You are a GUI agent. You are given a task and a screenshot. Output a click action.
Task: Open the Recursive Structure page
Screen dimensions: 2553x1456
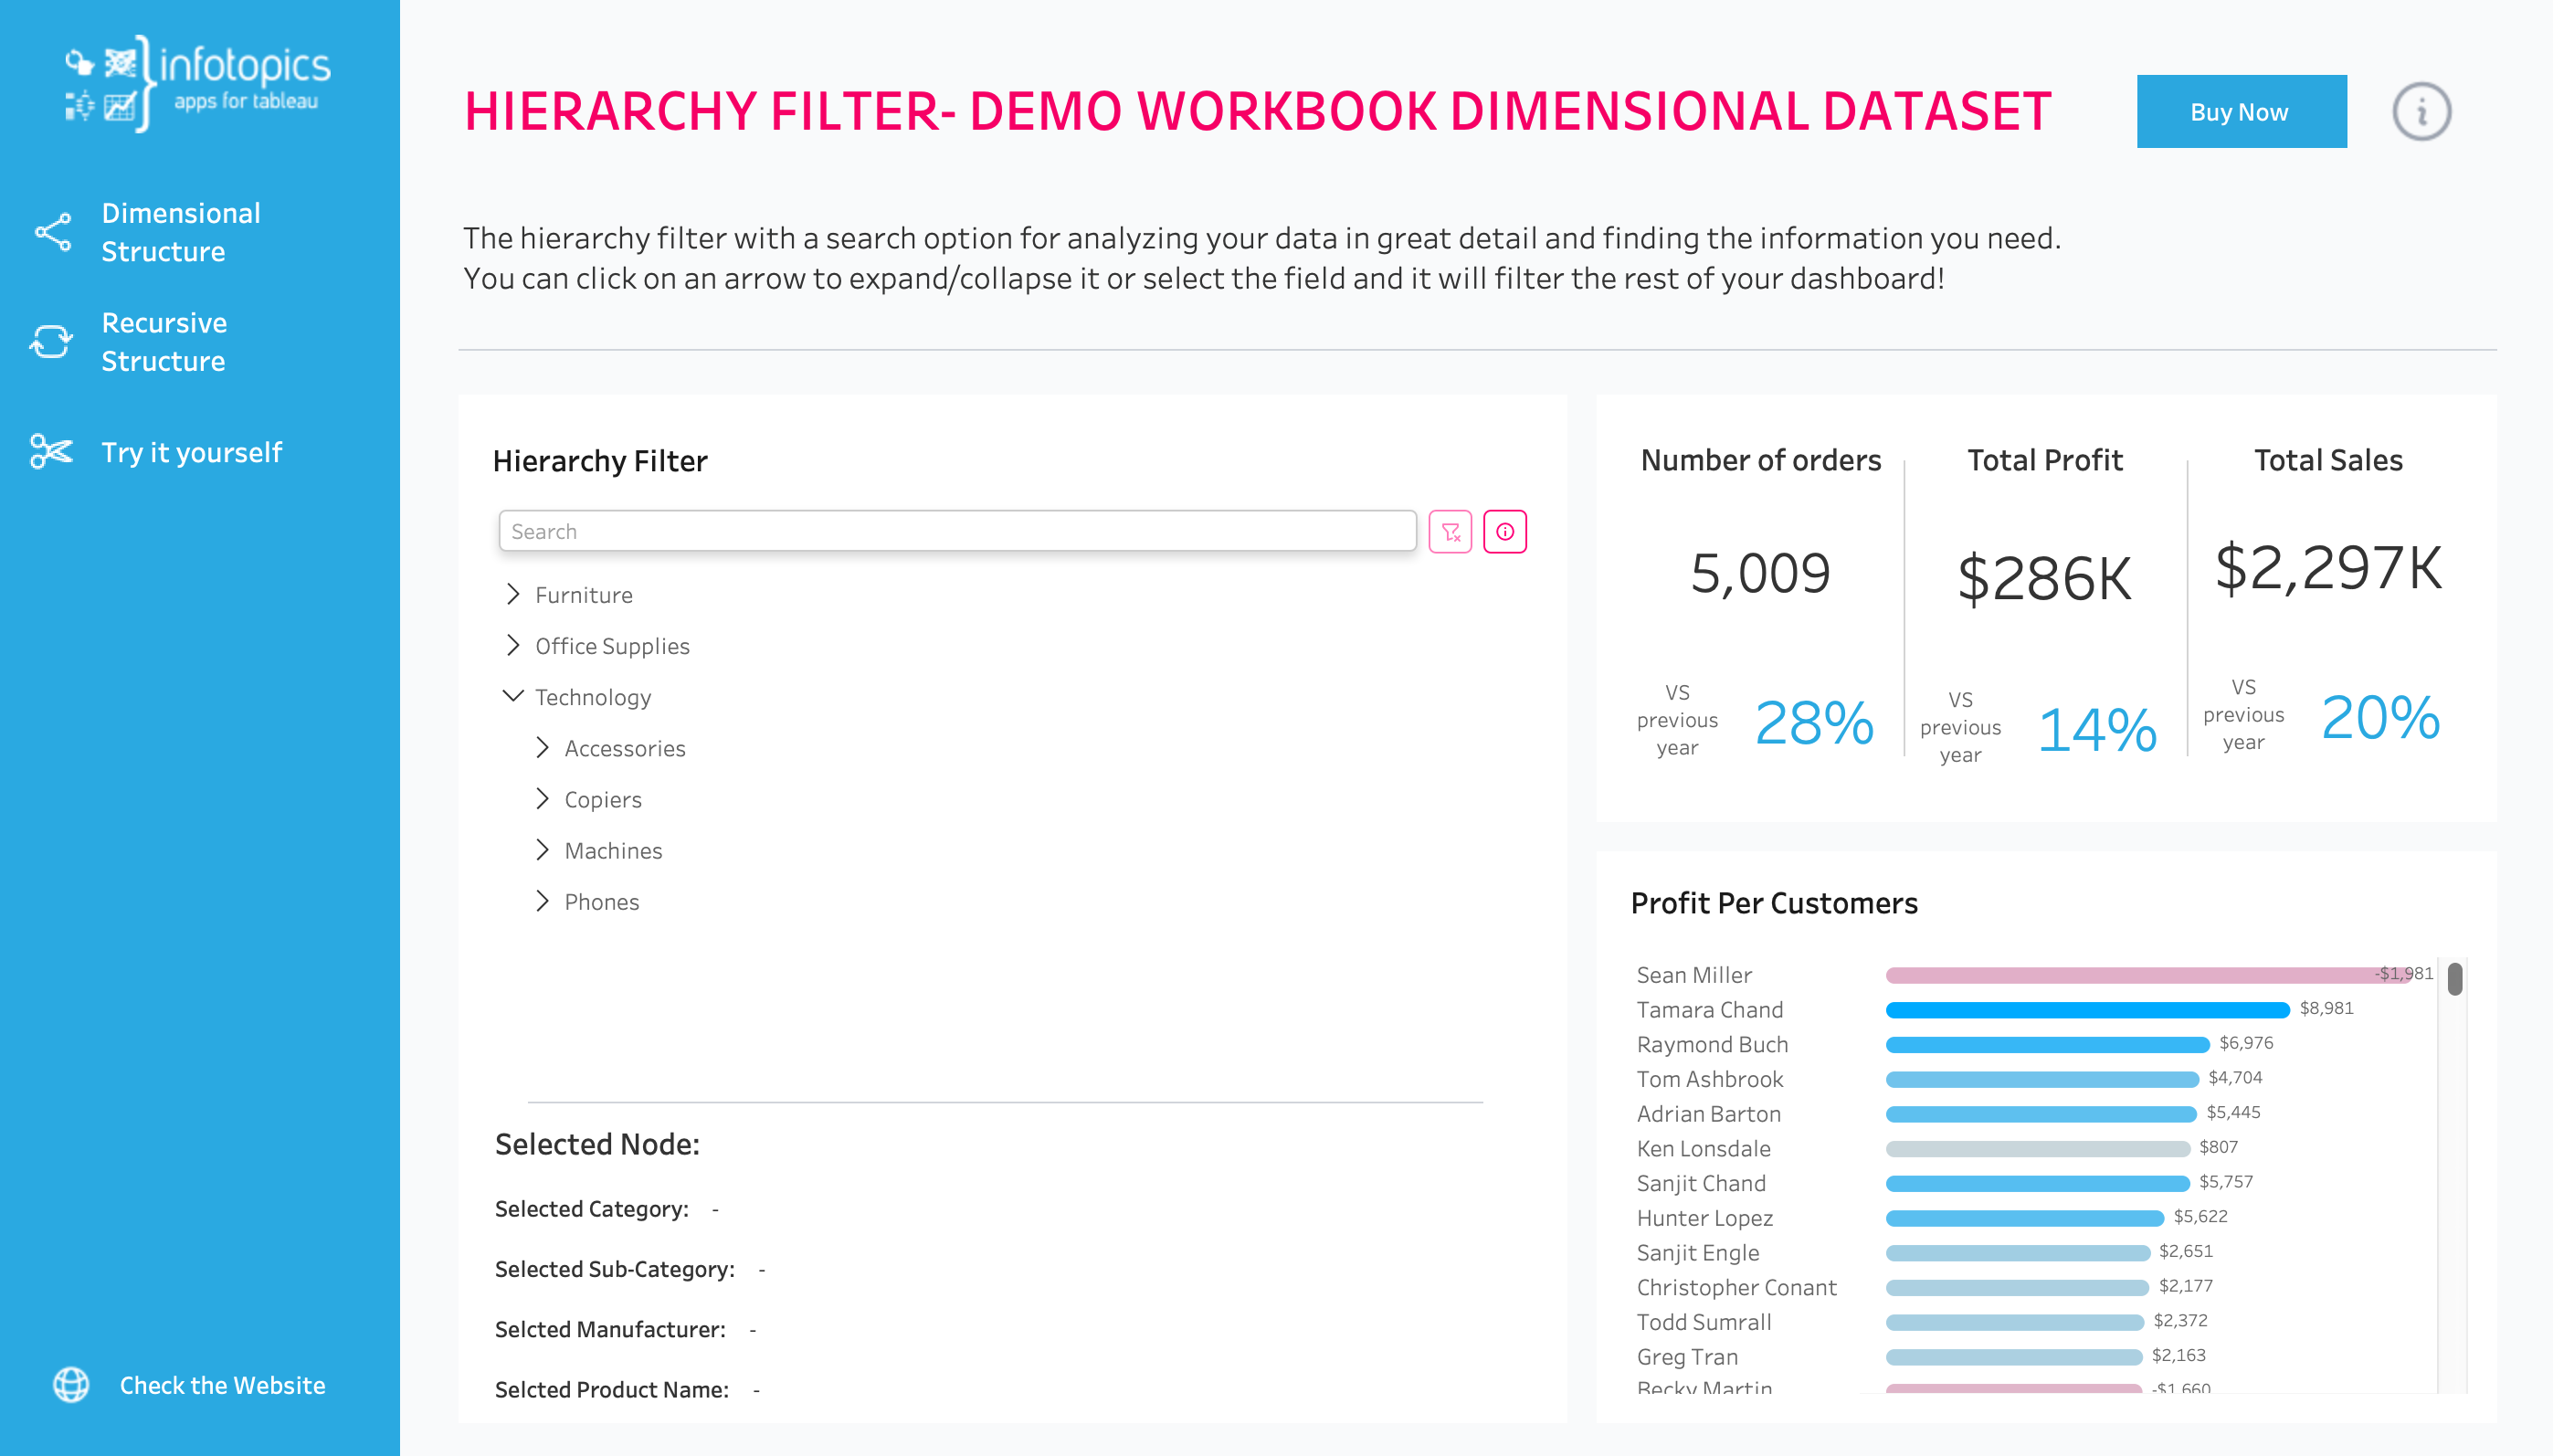164,342
